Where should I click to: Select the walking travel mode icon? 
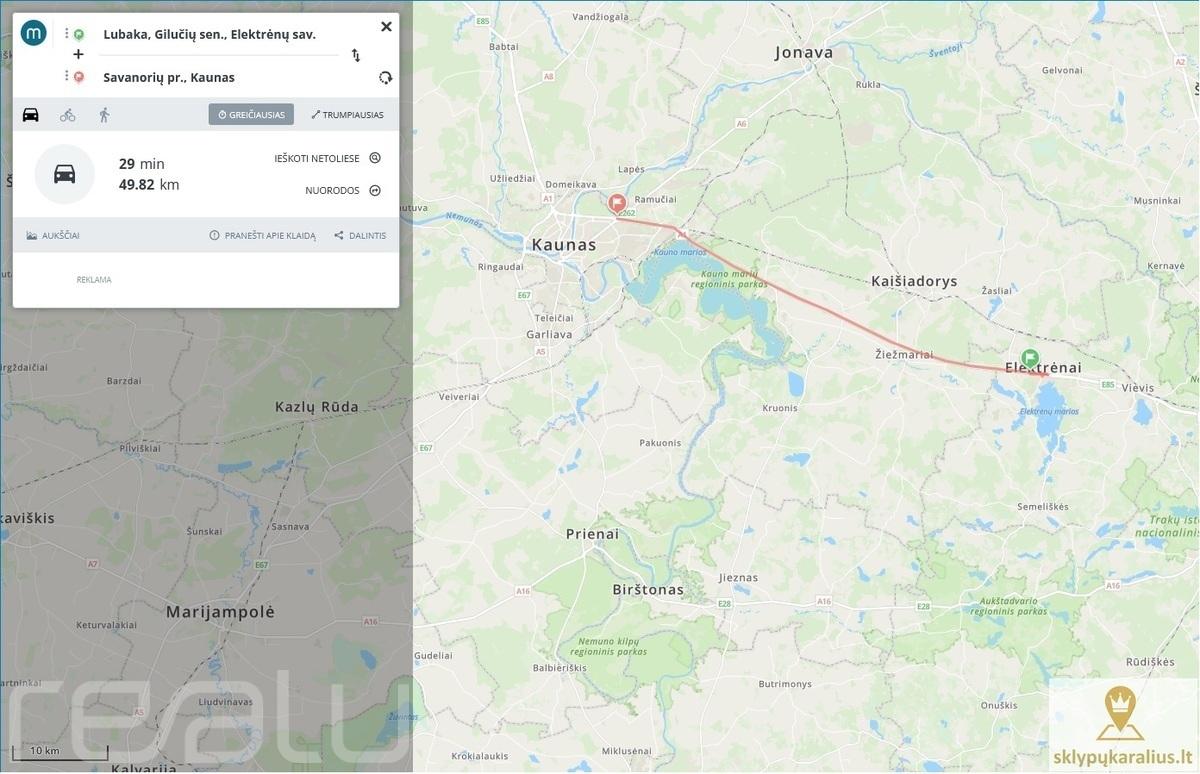tap(104, 115)
